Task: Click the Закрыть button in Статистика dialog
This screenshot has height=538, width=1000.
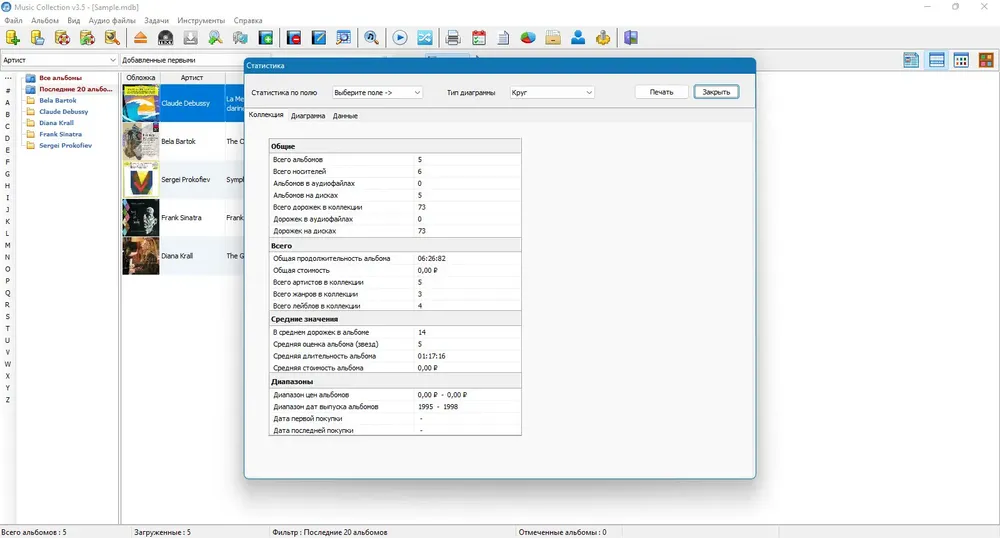Action: tap(716, 92)
